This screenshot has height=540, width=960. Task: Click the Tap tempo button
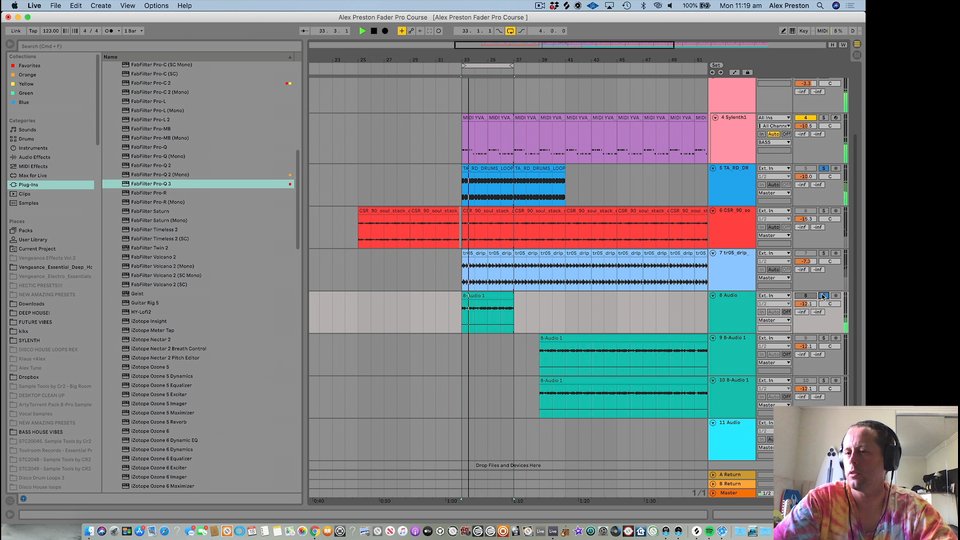point(33,31)
